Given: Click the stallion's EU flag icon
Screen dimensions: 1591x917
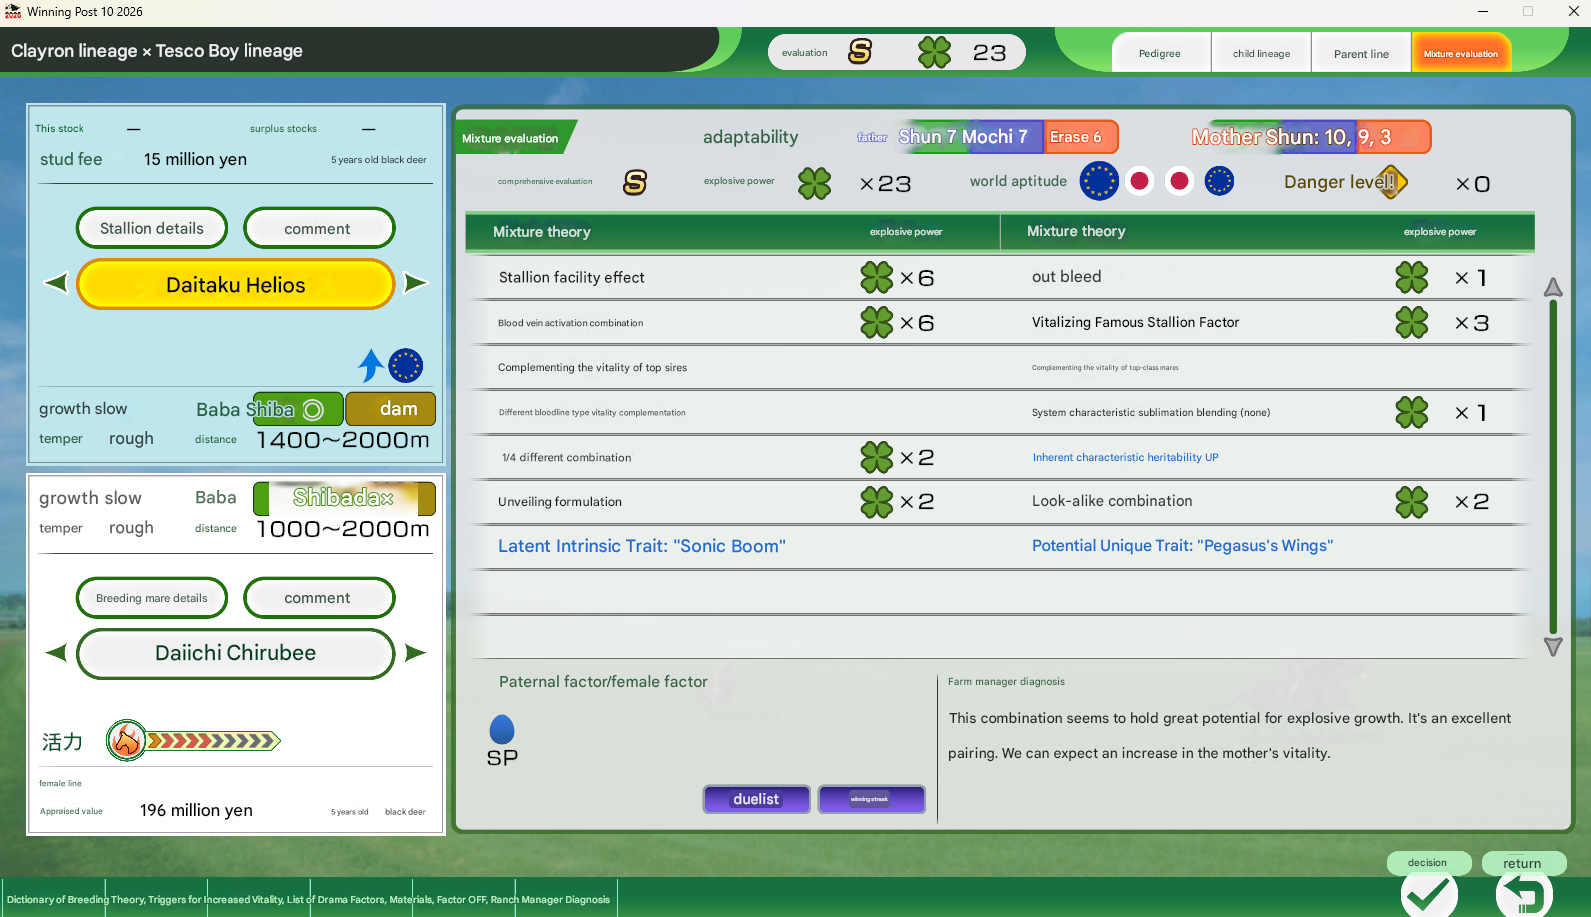Looking at the screenshot, I should [405, 366].
